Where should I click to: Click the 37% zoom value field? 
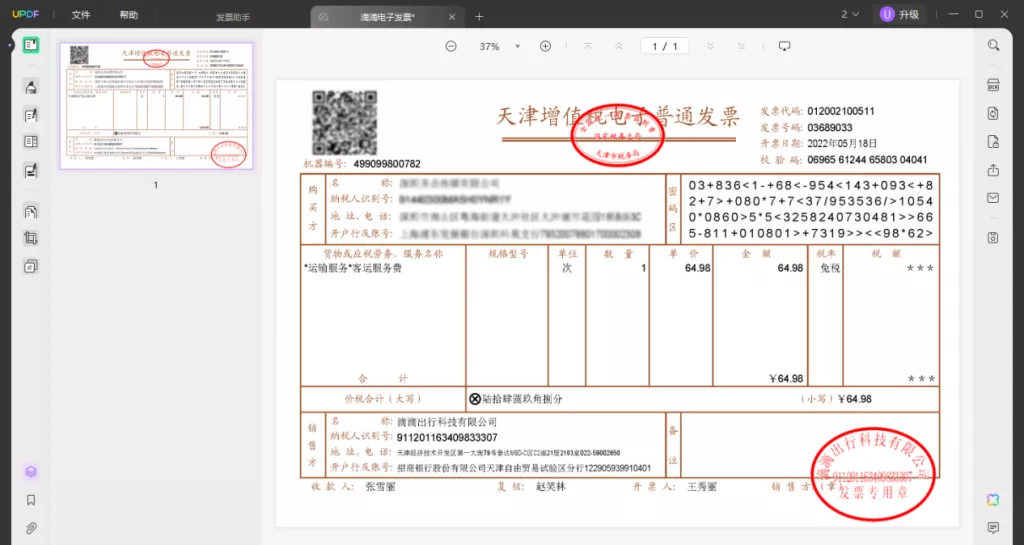point(490,46)
